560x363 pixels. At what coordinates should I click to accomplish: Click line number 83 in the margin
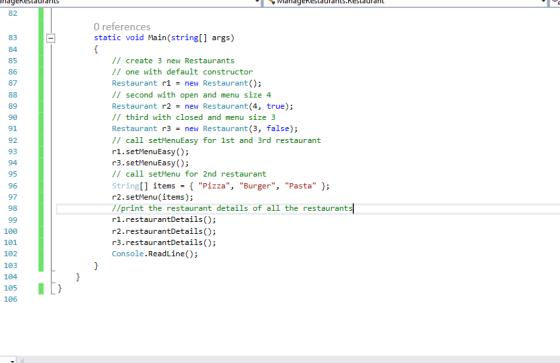tap(12, 38)
